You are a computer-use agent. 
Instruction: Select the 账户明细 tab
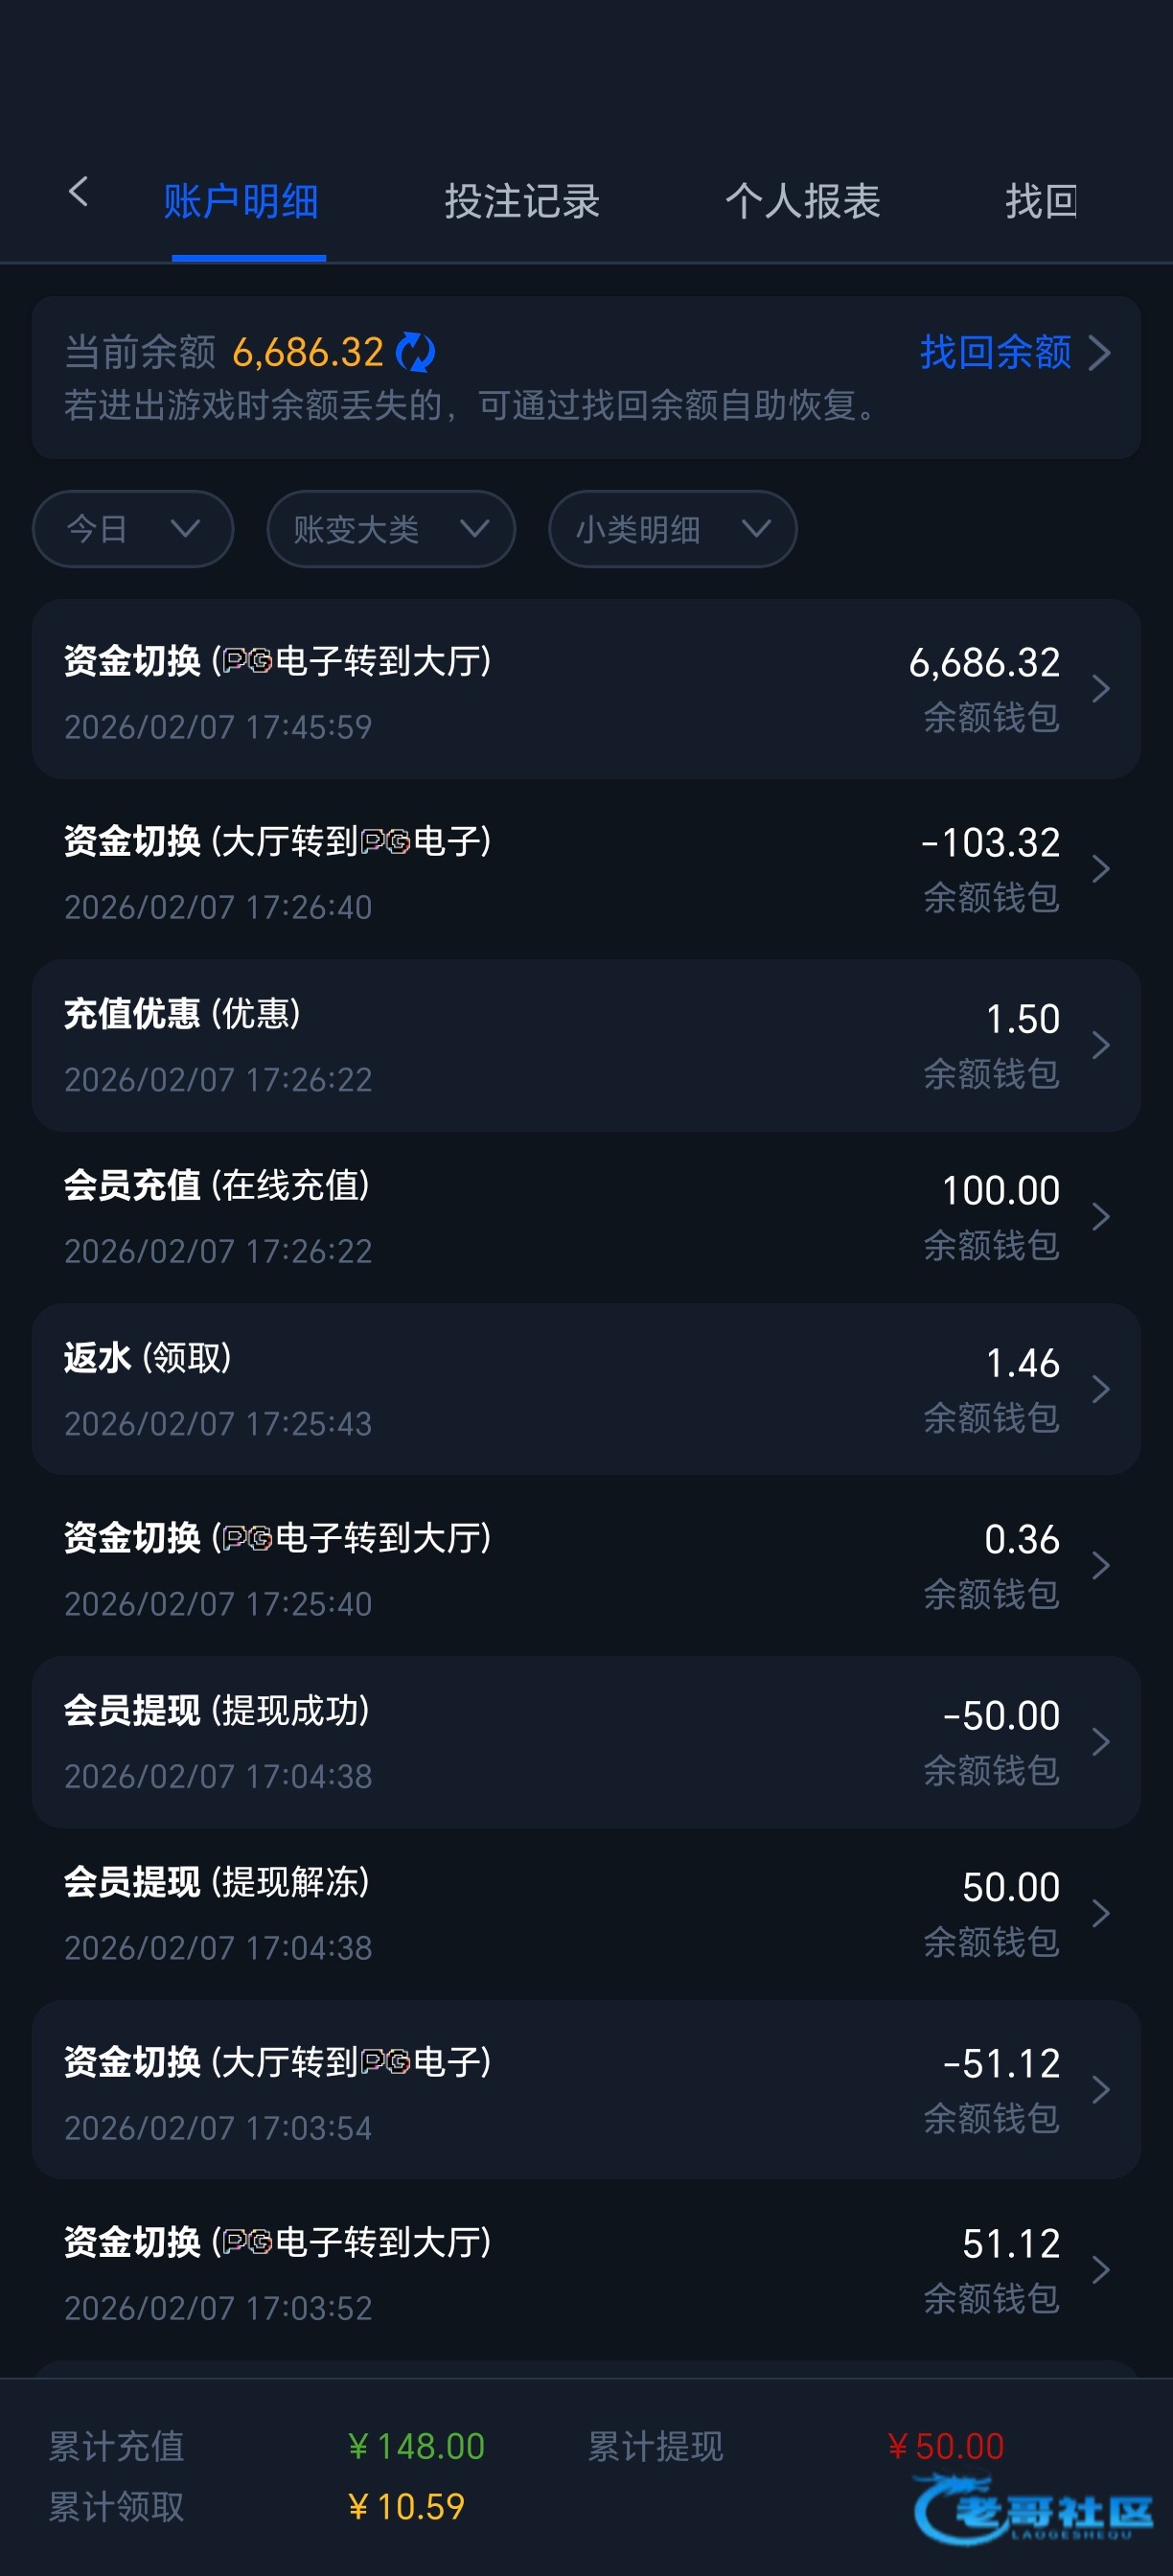241,202
